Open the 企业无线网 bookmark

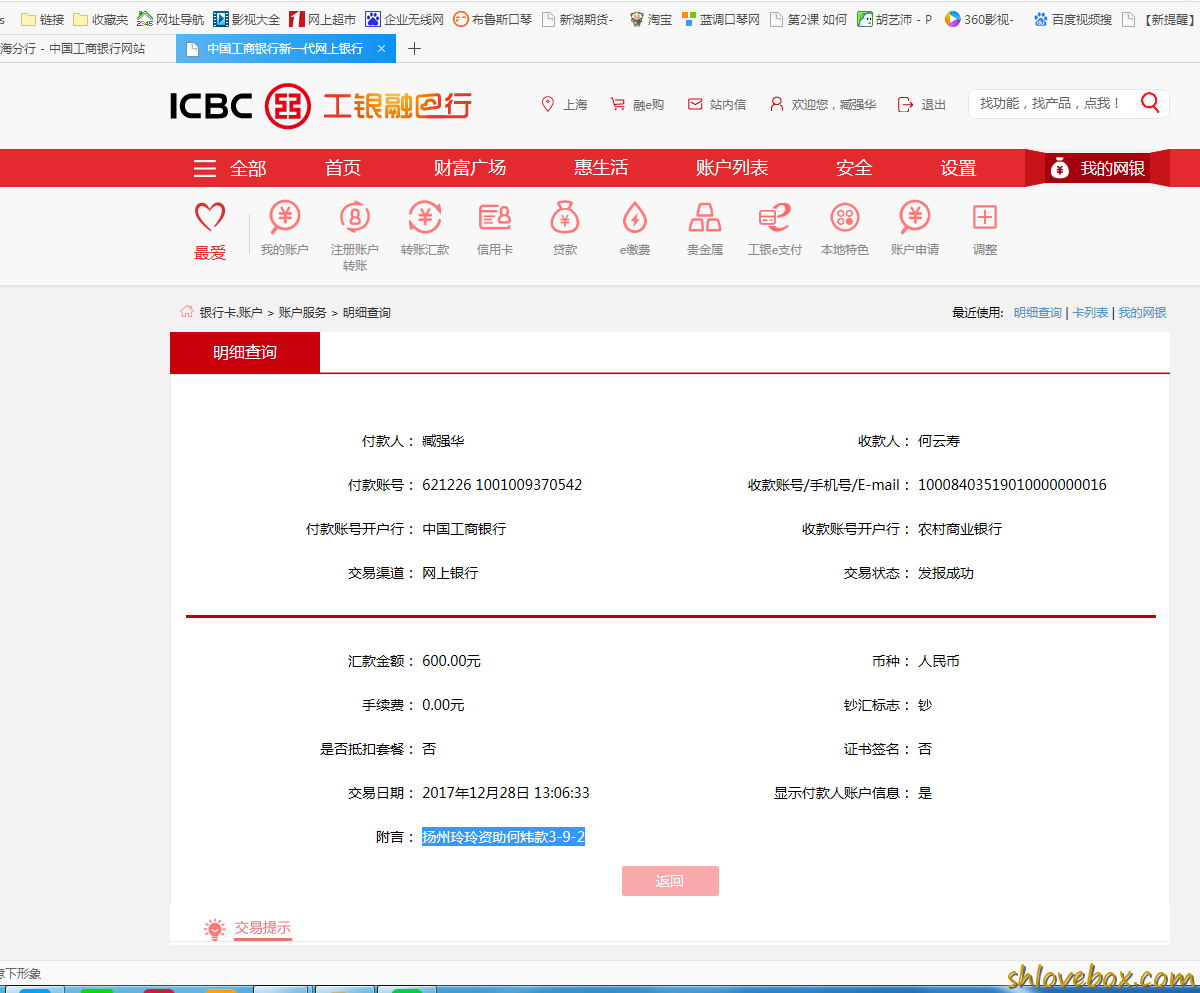point(404,19)
